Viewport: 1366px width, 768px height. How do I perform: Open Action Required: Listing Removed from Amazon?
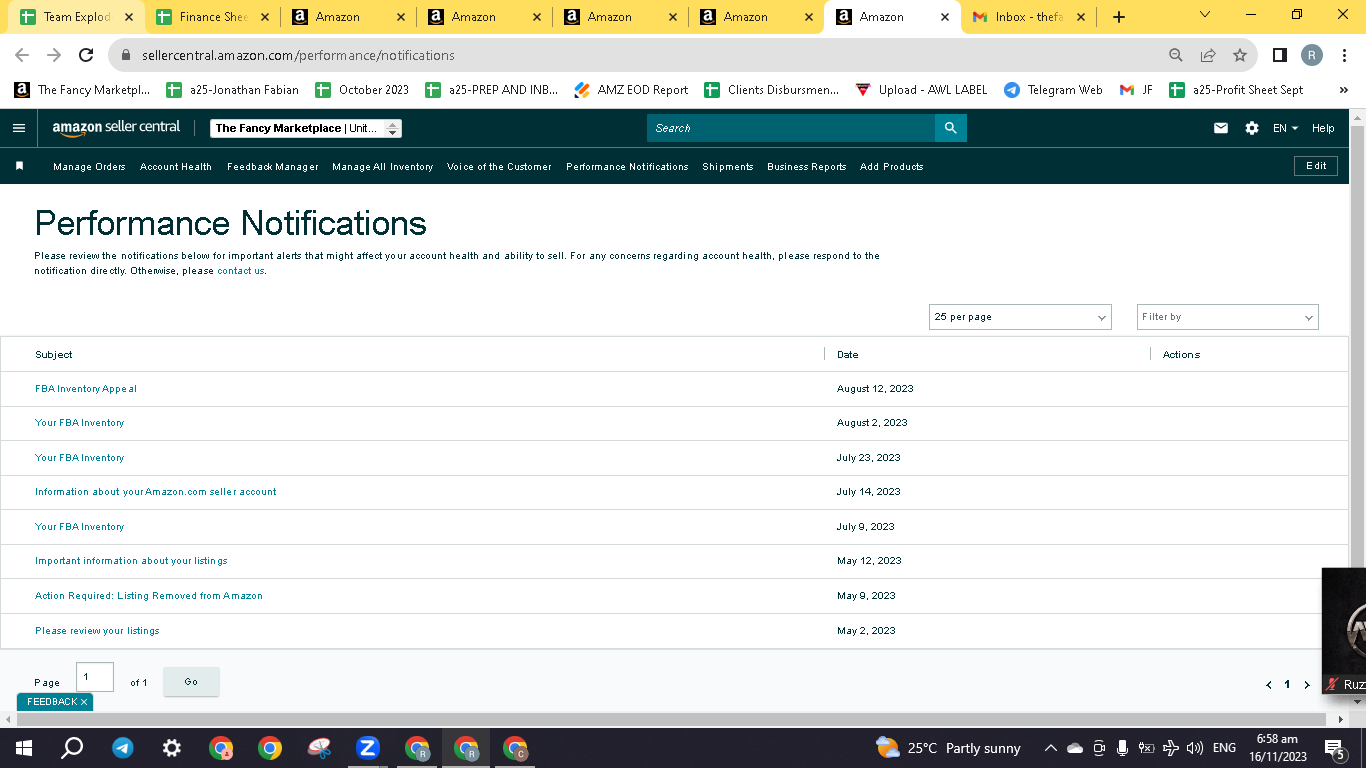tap(149, 596)
